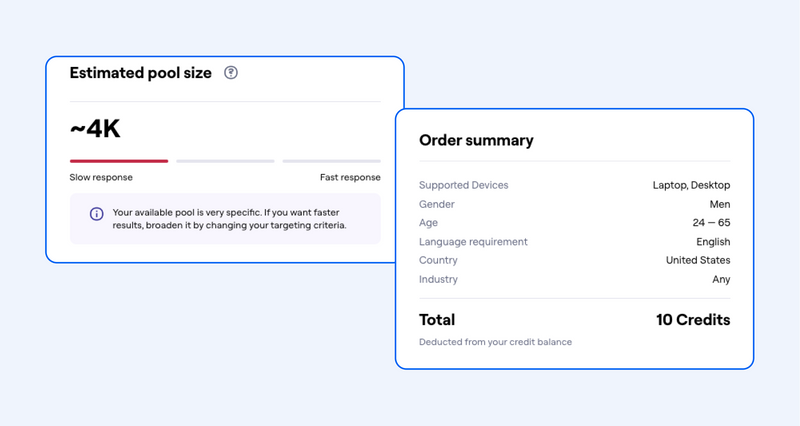Click the red slow response progress segment
The width and height of the screenshot is (800, 426).
(x=119, y=161)
